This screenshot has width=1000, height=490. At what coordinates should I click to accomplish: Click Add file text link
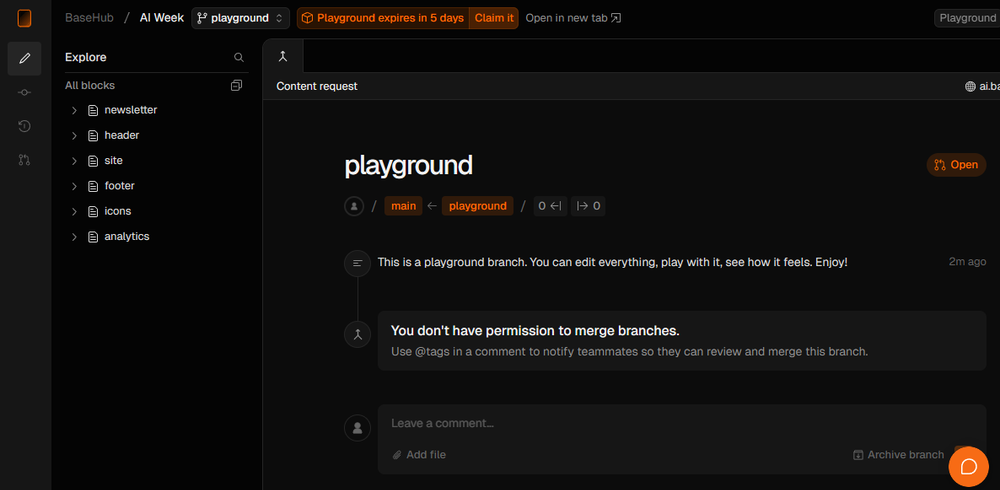[426, 455]
